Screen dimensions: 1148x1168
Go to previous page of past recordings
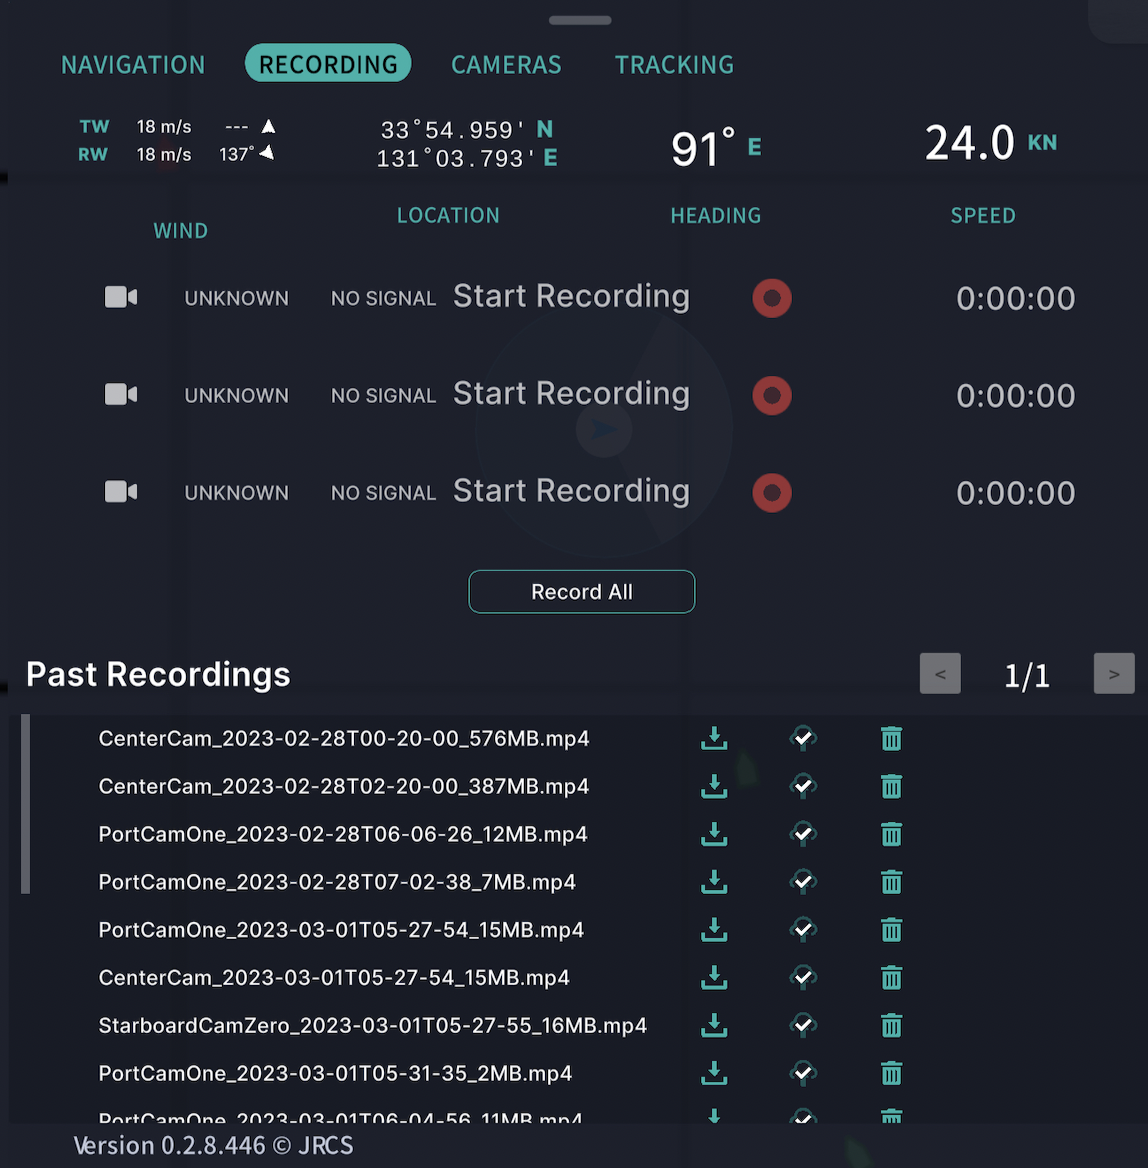point(940,674)
